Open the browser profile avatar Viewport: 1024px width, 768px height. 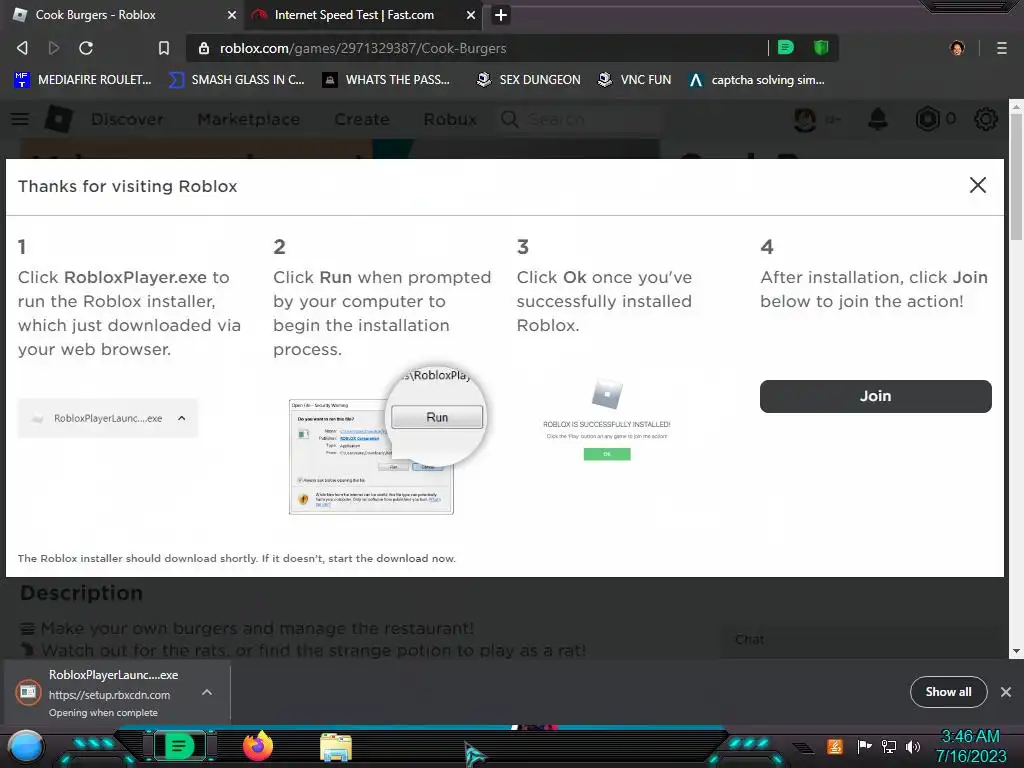point(957,48)
